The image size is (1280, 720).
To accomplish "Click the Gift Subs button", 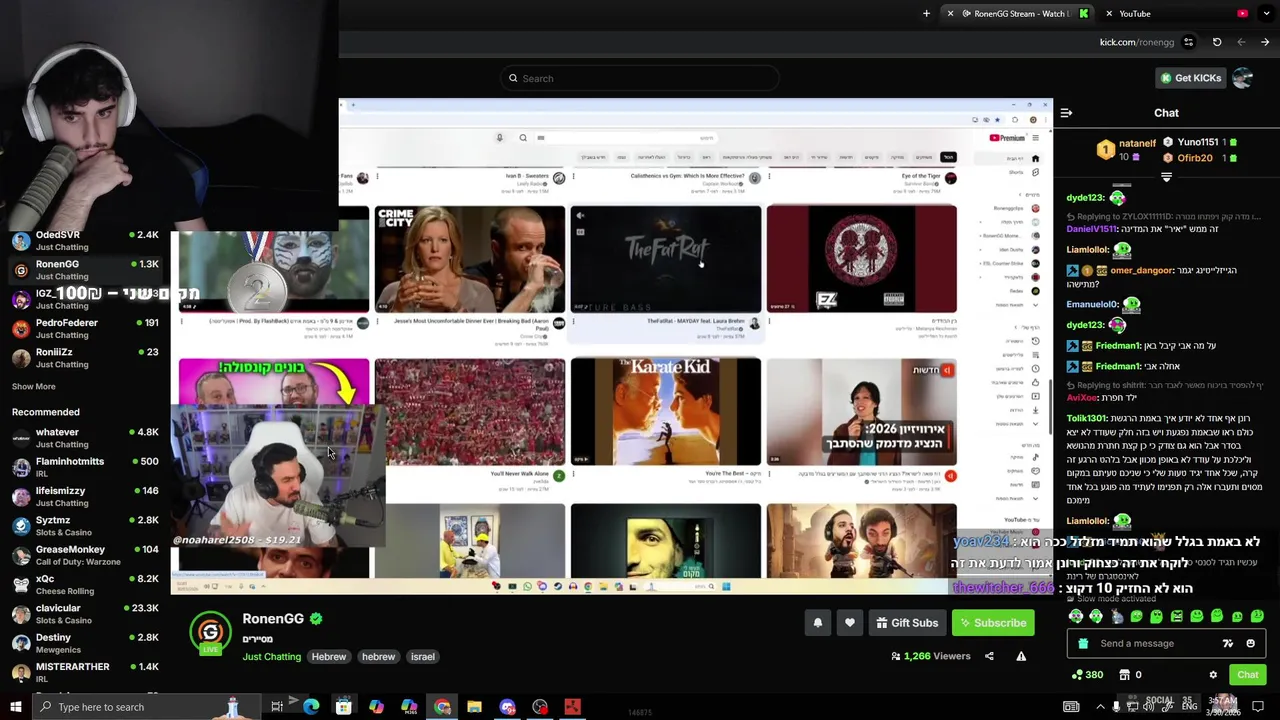I will coord(907,623).
